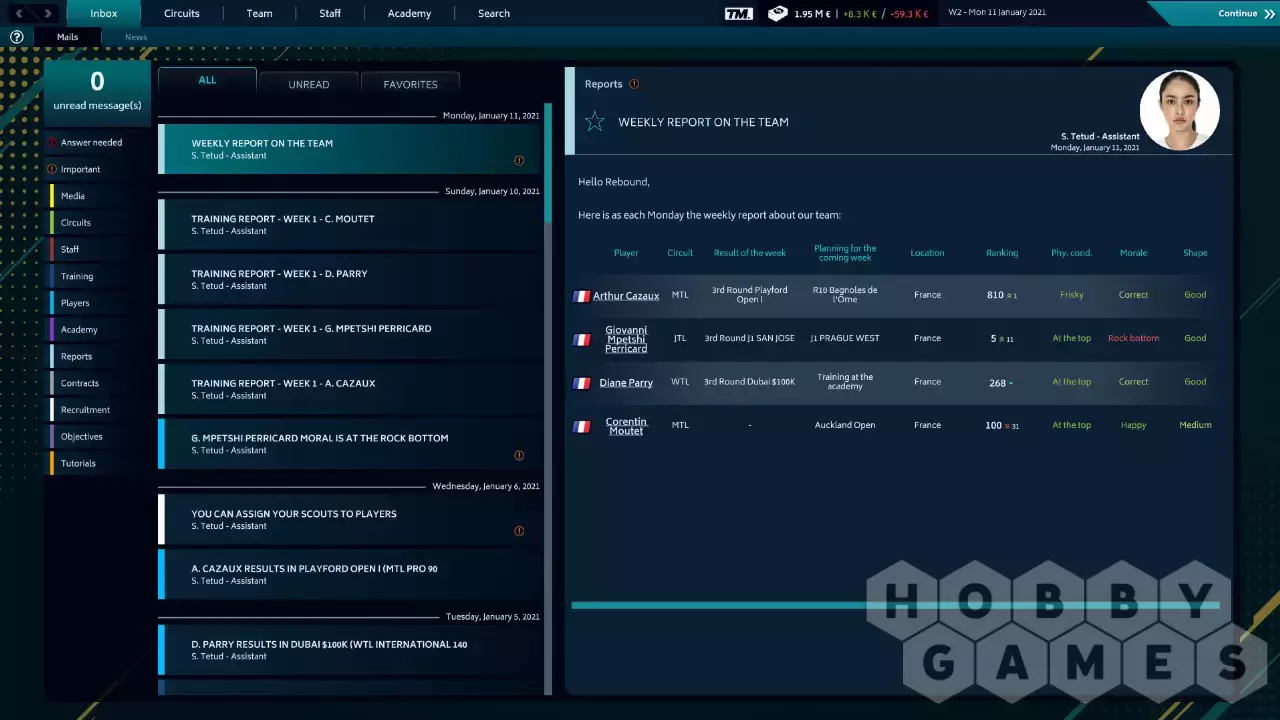This screenshot has width=1280, height=720.
Task: Click the money finances icon
Action: point(778,13)
